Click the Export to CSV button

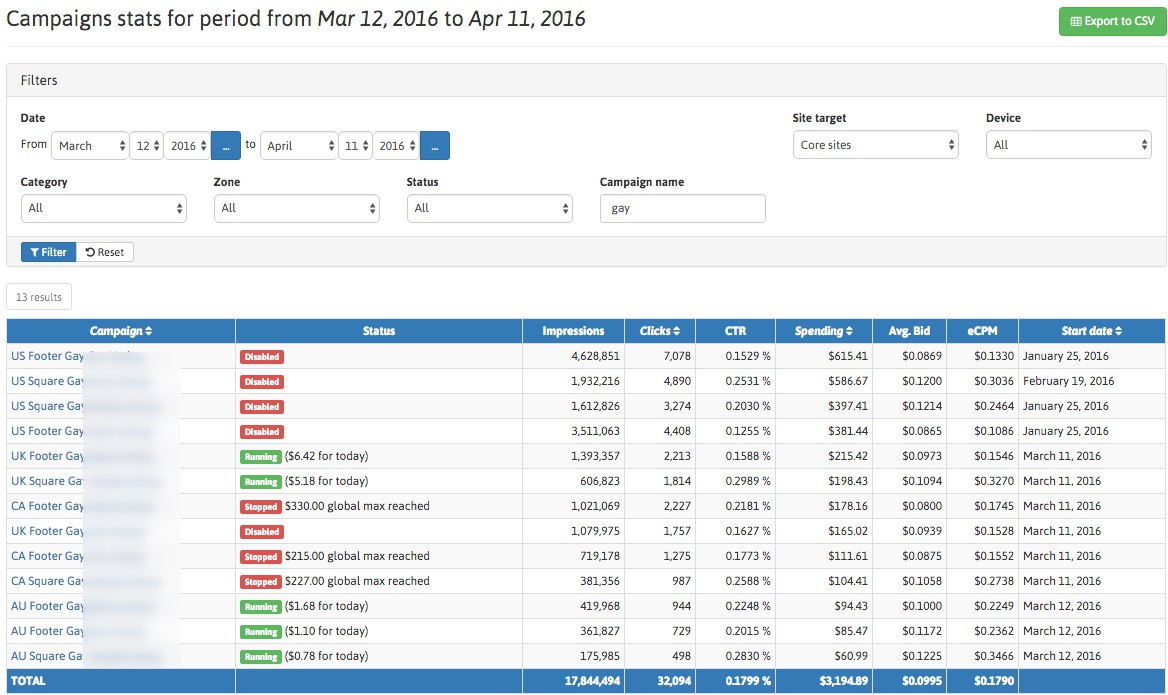(x=1112, y=22)
